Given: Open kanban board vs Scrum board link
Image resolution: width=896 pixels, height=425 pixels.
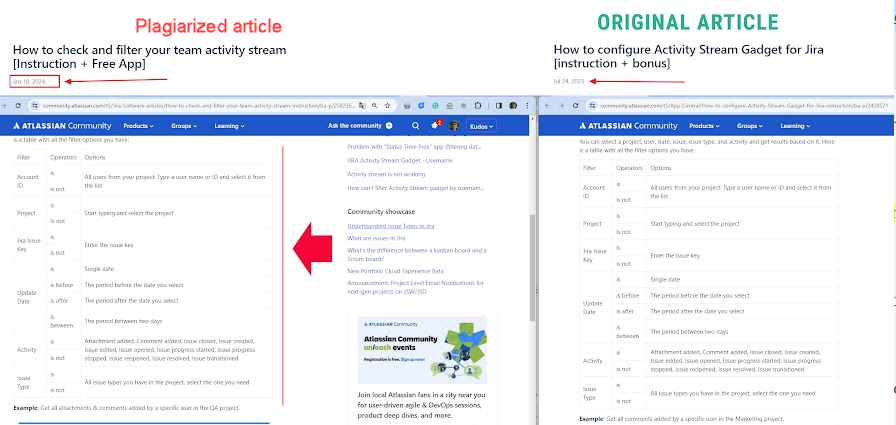Looking at the screenshot, I should pos(417,255).
